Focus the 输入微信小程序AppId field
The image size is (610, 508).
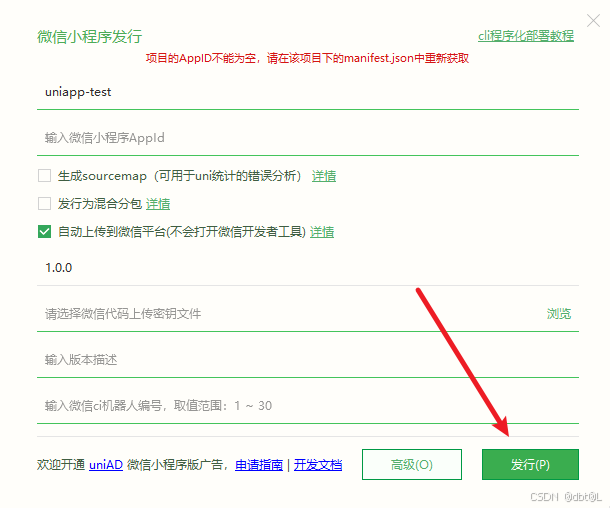(308, 138)
